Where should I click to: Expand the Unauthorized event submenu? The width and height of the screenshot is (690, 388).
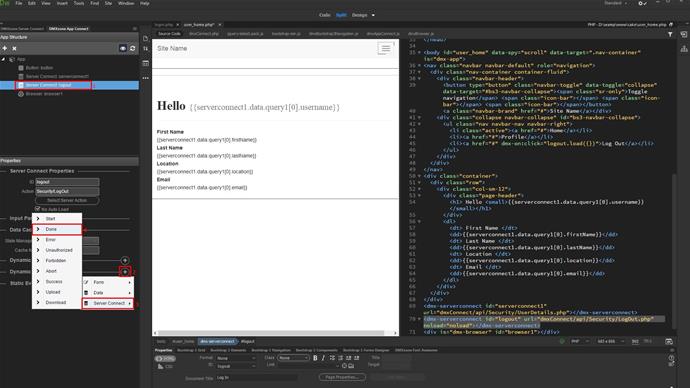[57, 250]
